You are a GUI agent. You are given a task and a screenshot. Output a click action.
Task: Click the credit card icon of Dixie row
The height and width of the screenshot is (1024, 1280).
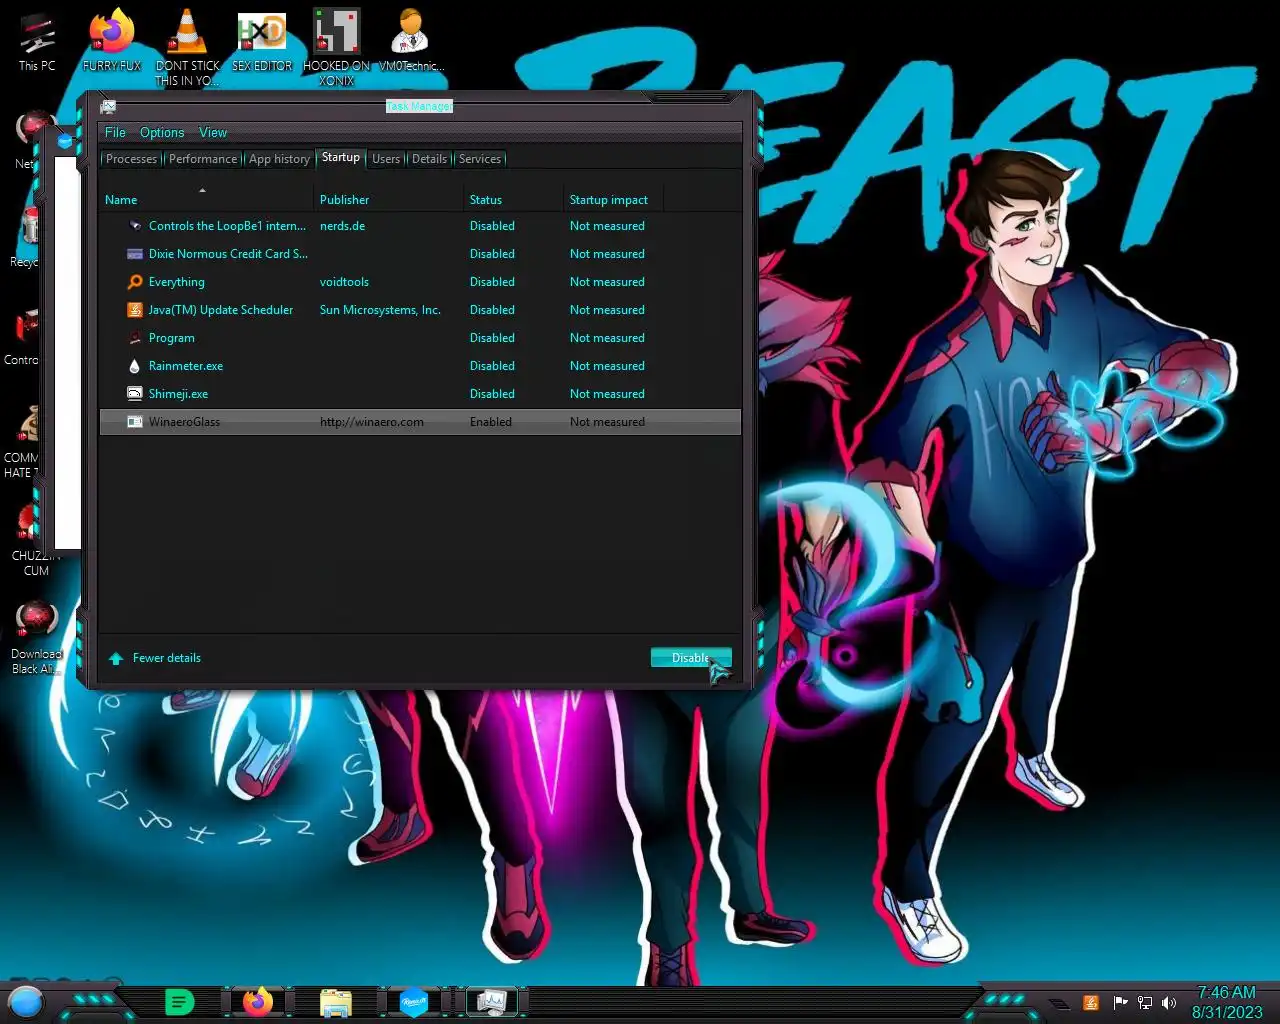click(135, 254)
